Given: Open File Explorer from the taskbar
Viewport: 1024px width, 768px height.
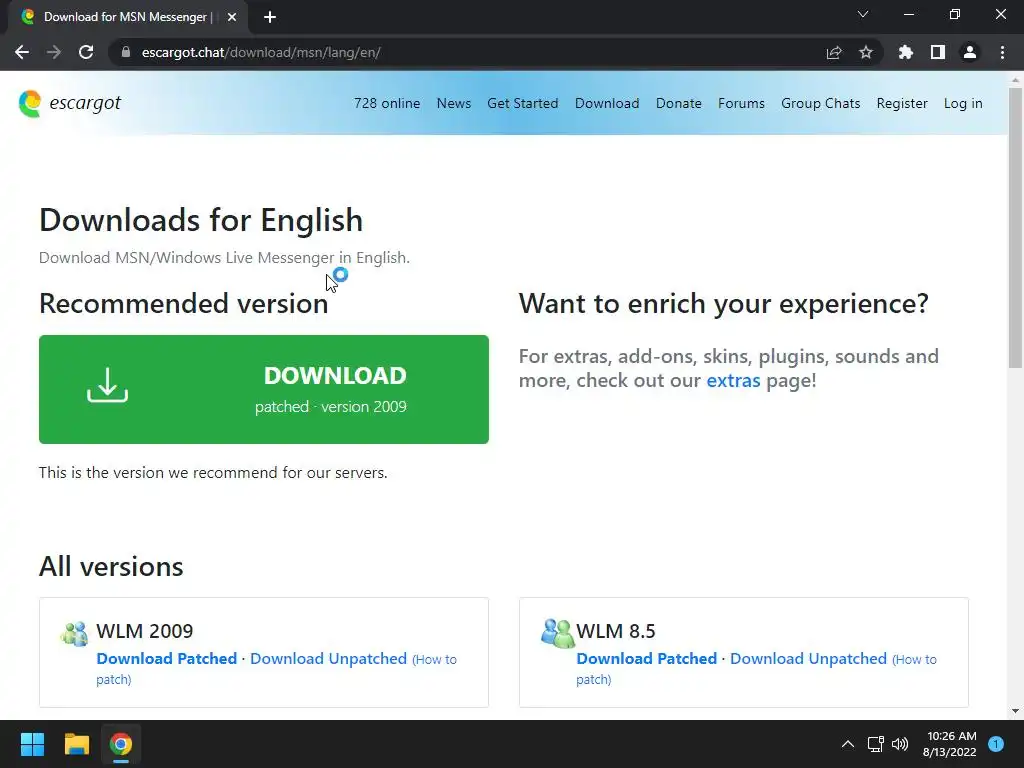Looking at the screenshot, I should tap(76, 744).
